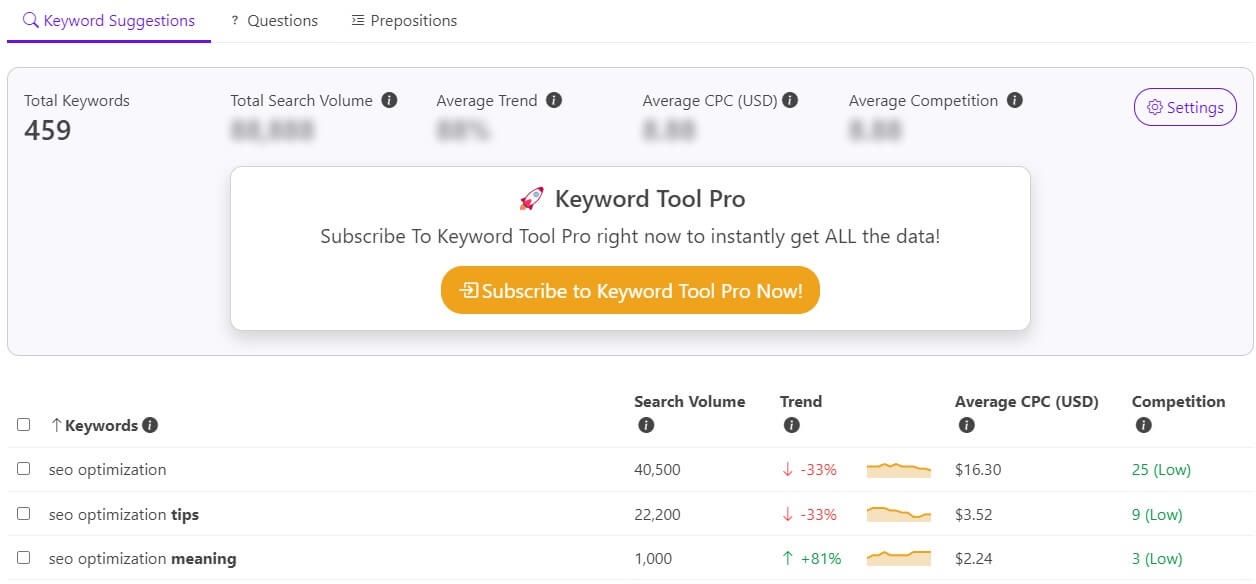Switch to the Prepositions tab
The width and height of the screenshot is (1256, 584).
(404, 20)
